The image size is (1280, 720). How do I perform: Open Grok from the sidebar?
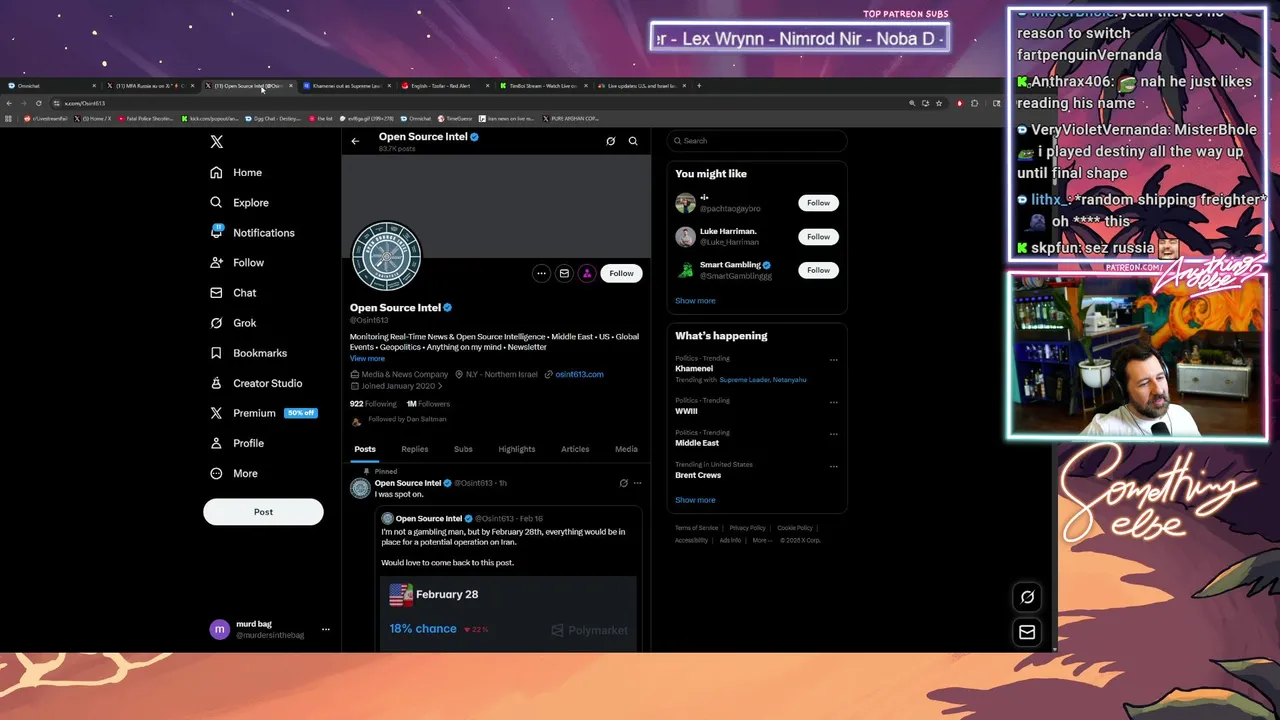[x=233, y=322]
